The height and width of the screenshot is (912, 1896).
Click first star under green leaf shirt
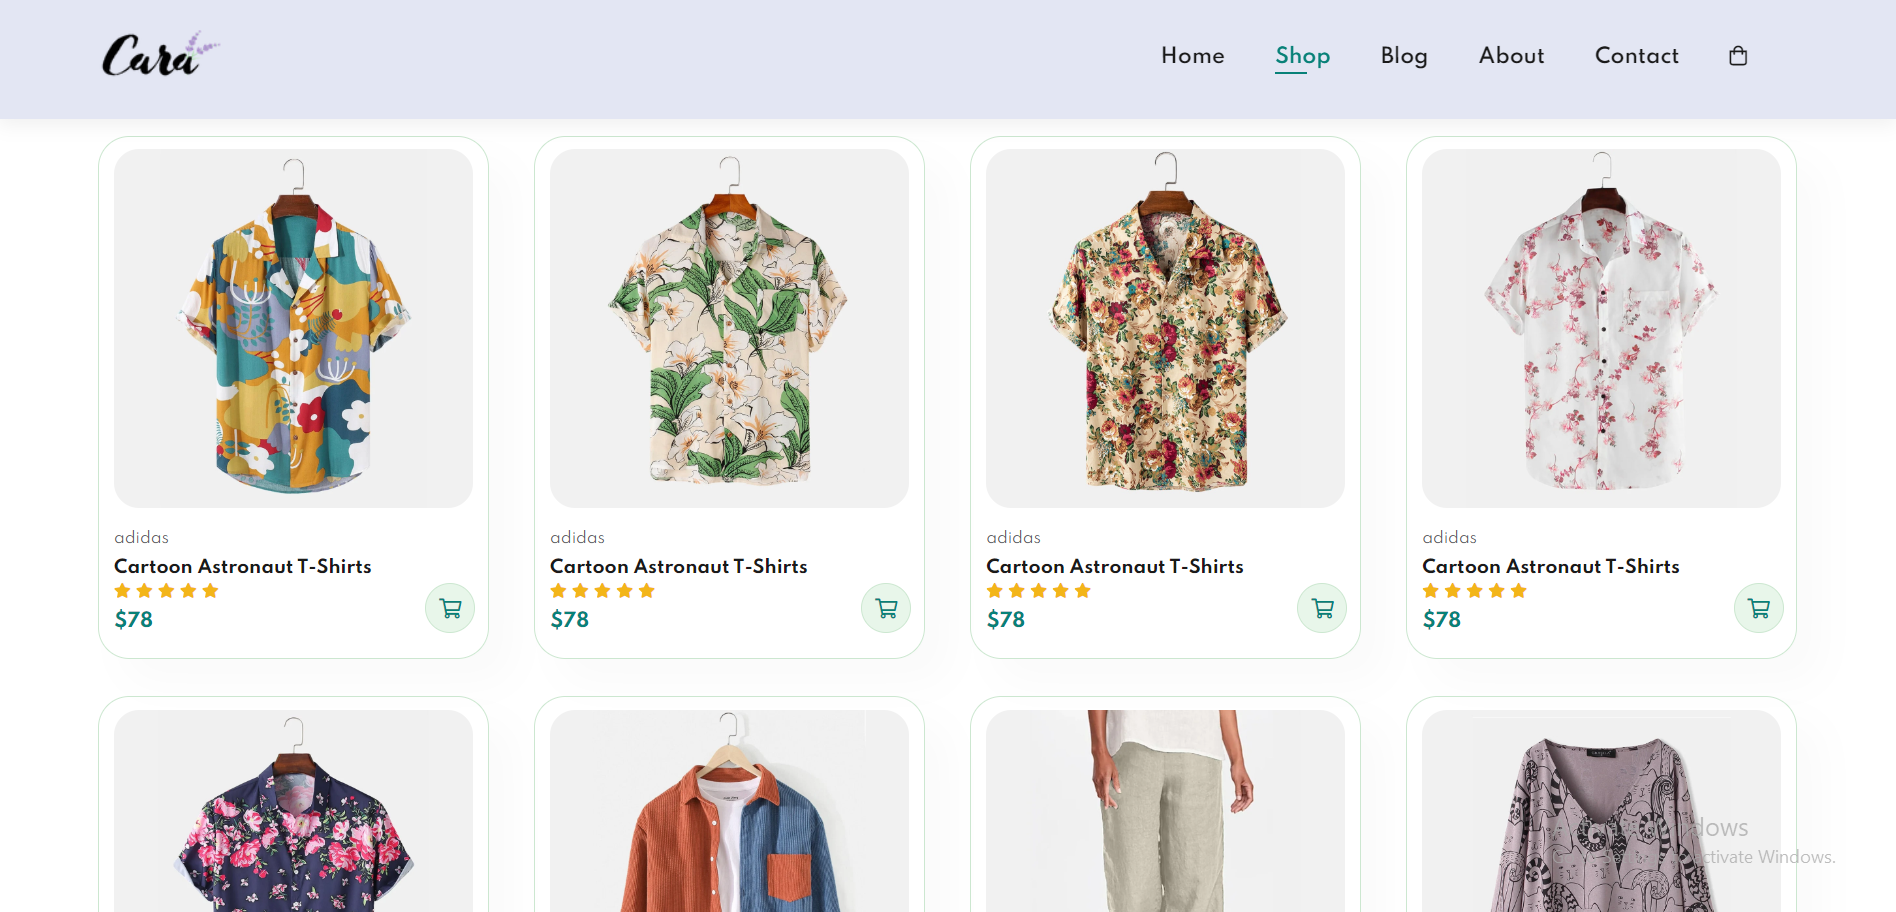coord(558,590)
